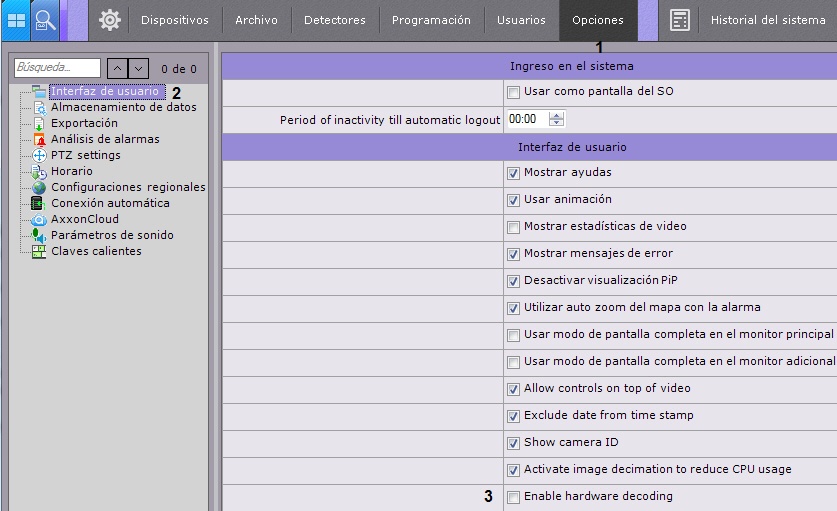Image resolution: width=837 pixels, height=511 pixels.
Task: Open 'Configuraciones regionales' settings
Action: 128,187
